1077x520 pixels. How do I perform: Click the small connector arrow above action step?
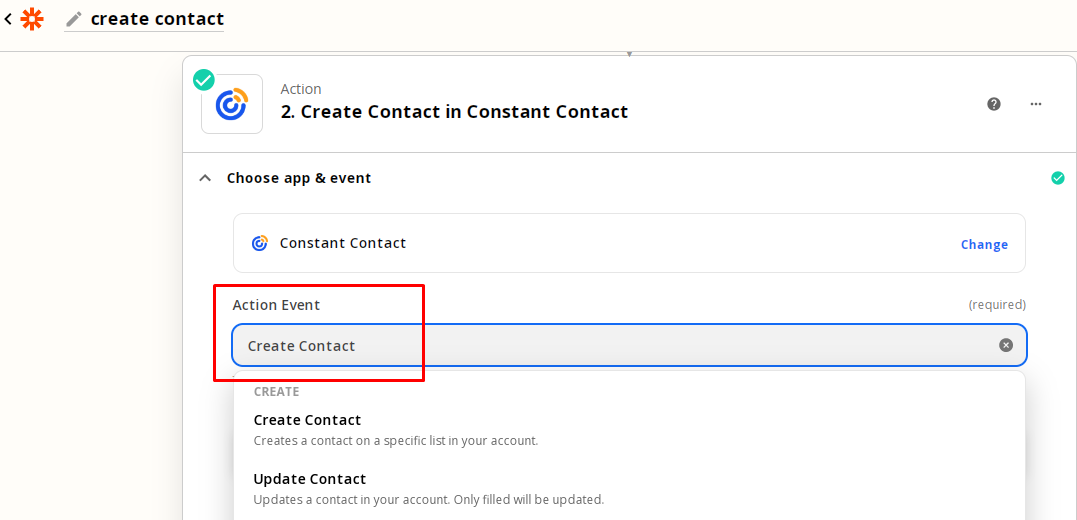(629, 53)
